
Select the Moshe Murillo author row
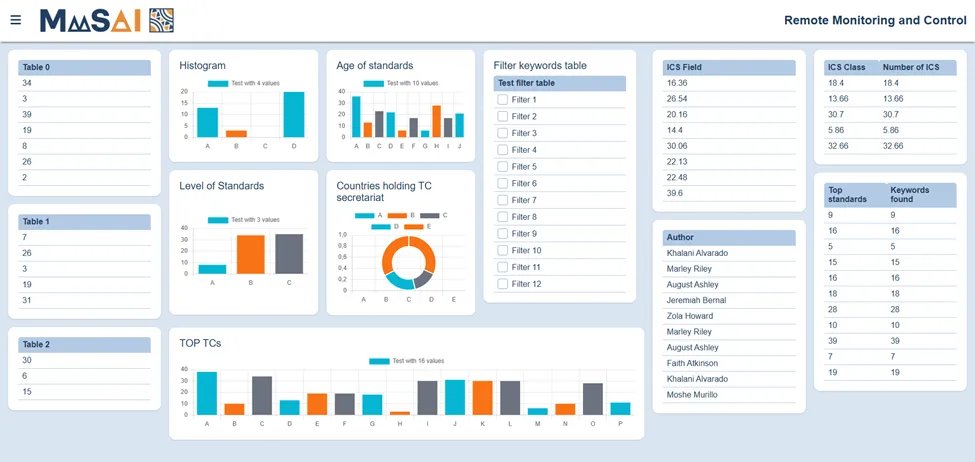click(x=729, y=395)
